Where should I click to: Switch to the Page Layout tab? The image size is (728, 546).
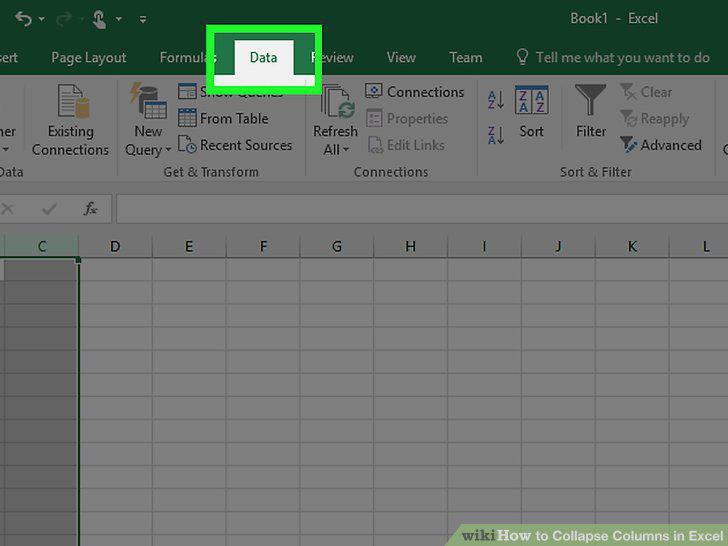[89, 57]
